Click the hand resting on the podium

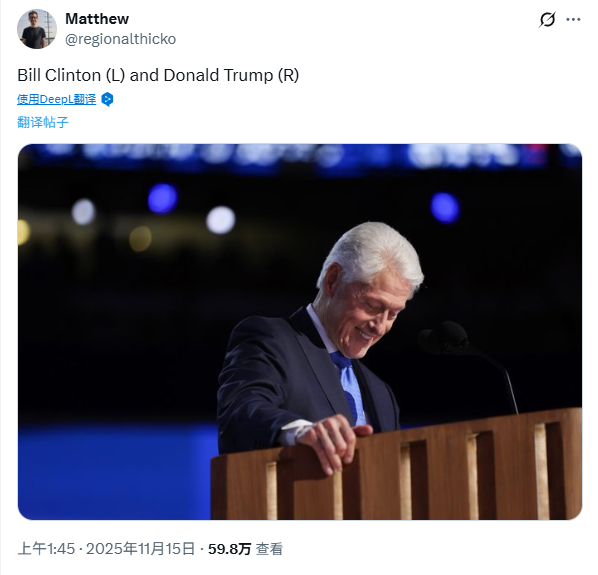pyautogui.click(x=336, y=440)
